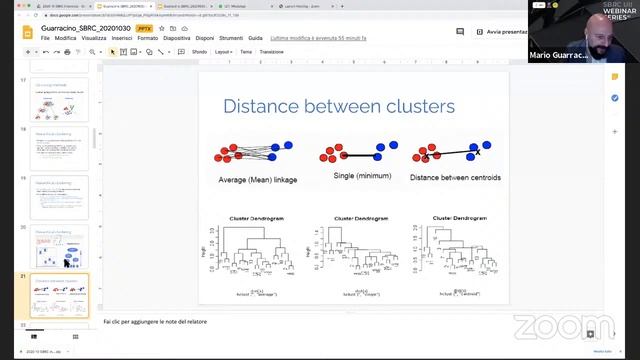
Task: Open a new browser tab
Action: 342,6
